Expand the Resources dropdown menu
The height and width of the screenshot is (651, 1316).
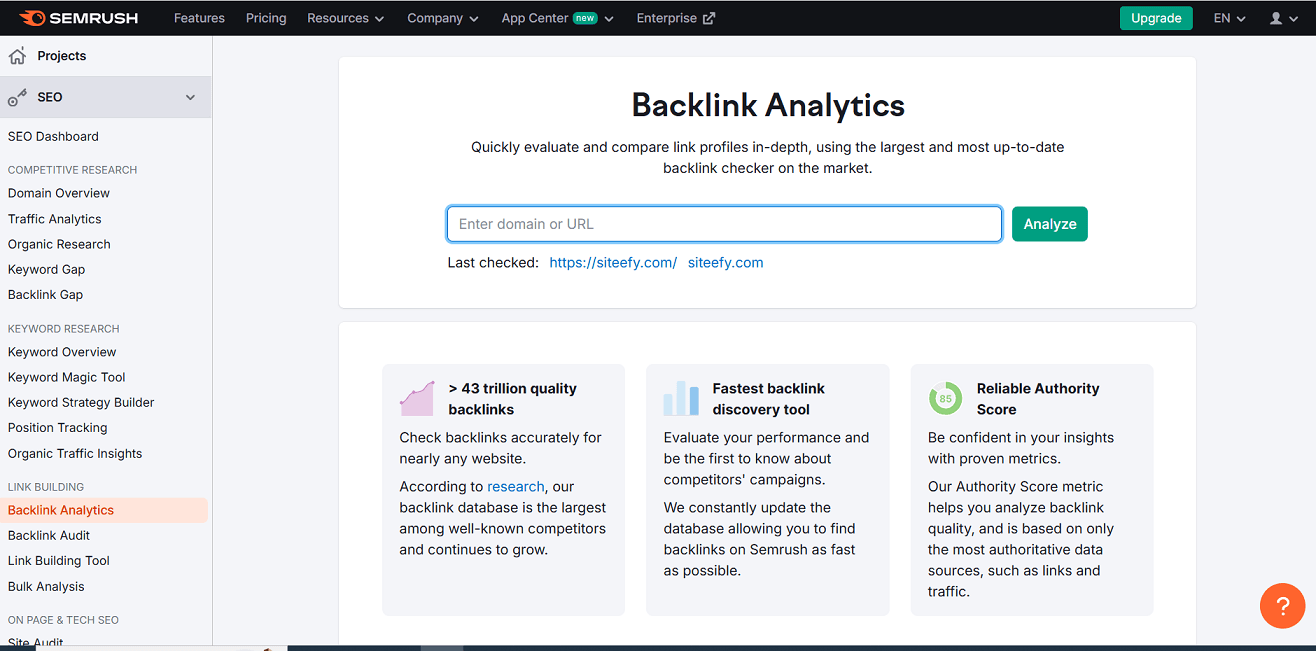tap(345, 17)
